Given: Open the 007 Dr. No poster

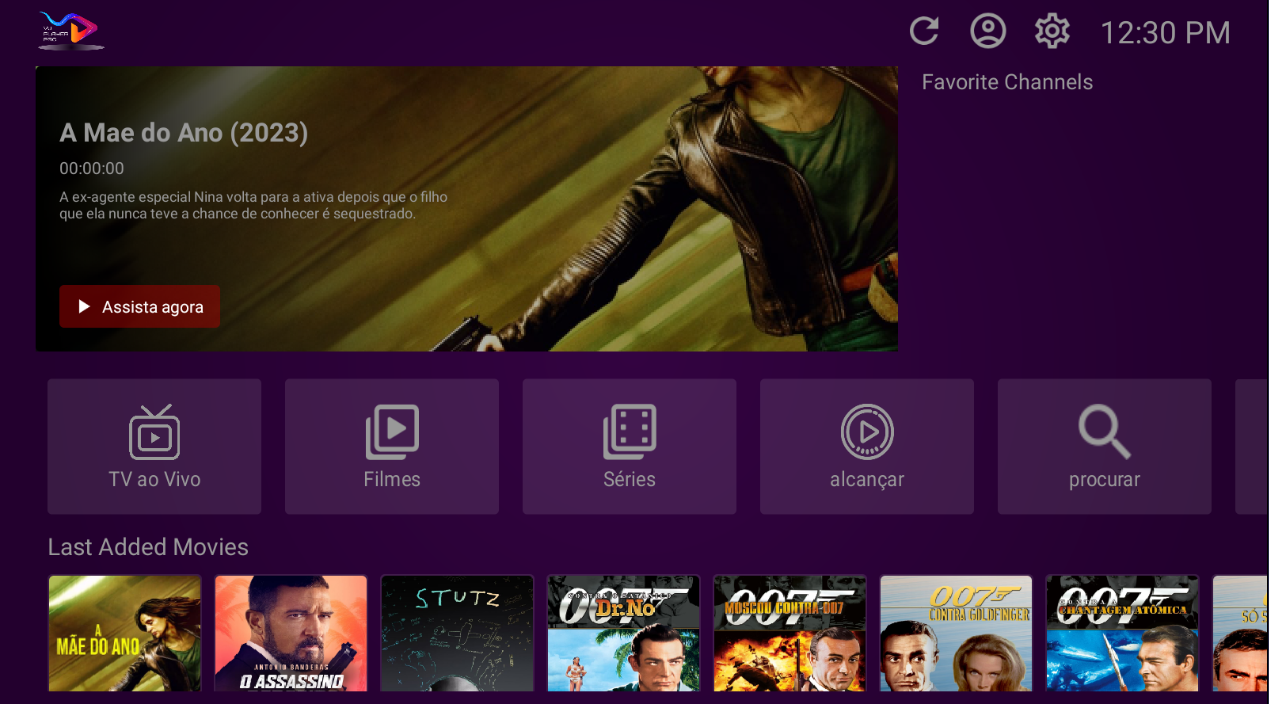Looking at the screenshot, I should (x=623, y=633).
